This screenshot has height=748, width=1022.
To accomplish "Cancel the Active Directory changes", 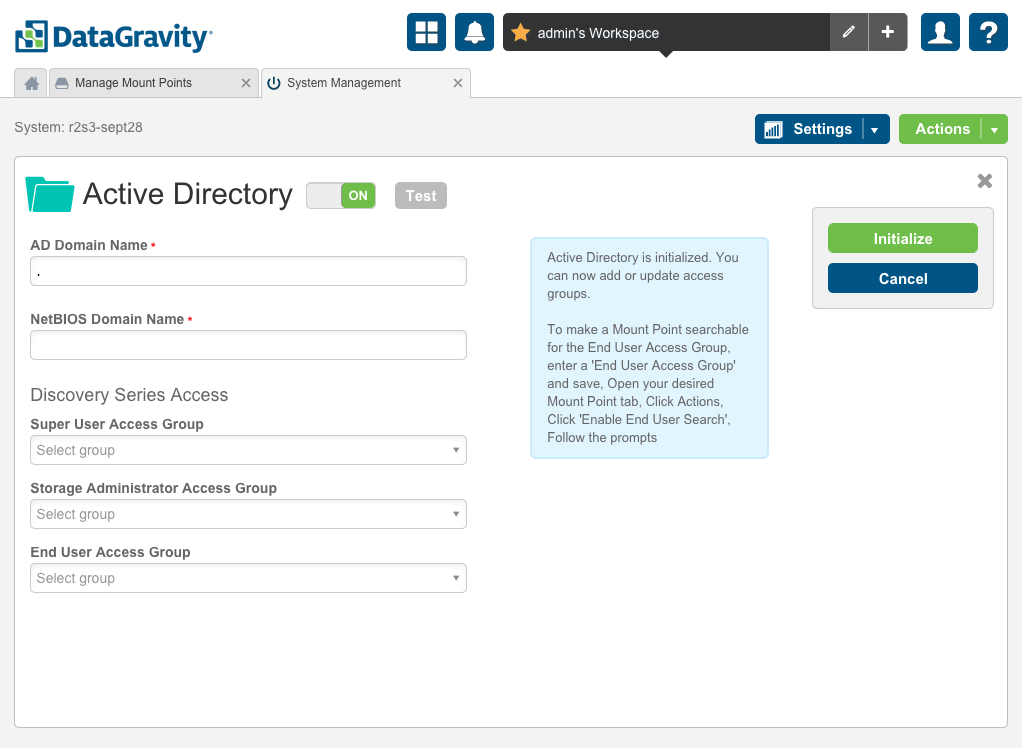I will pyautogui.click(x=902, y=278).
